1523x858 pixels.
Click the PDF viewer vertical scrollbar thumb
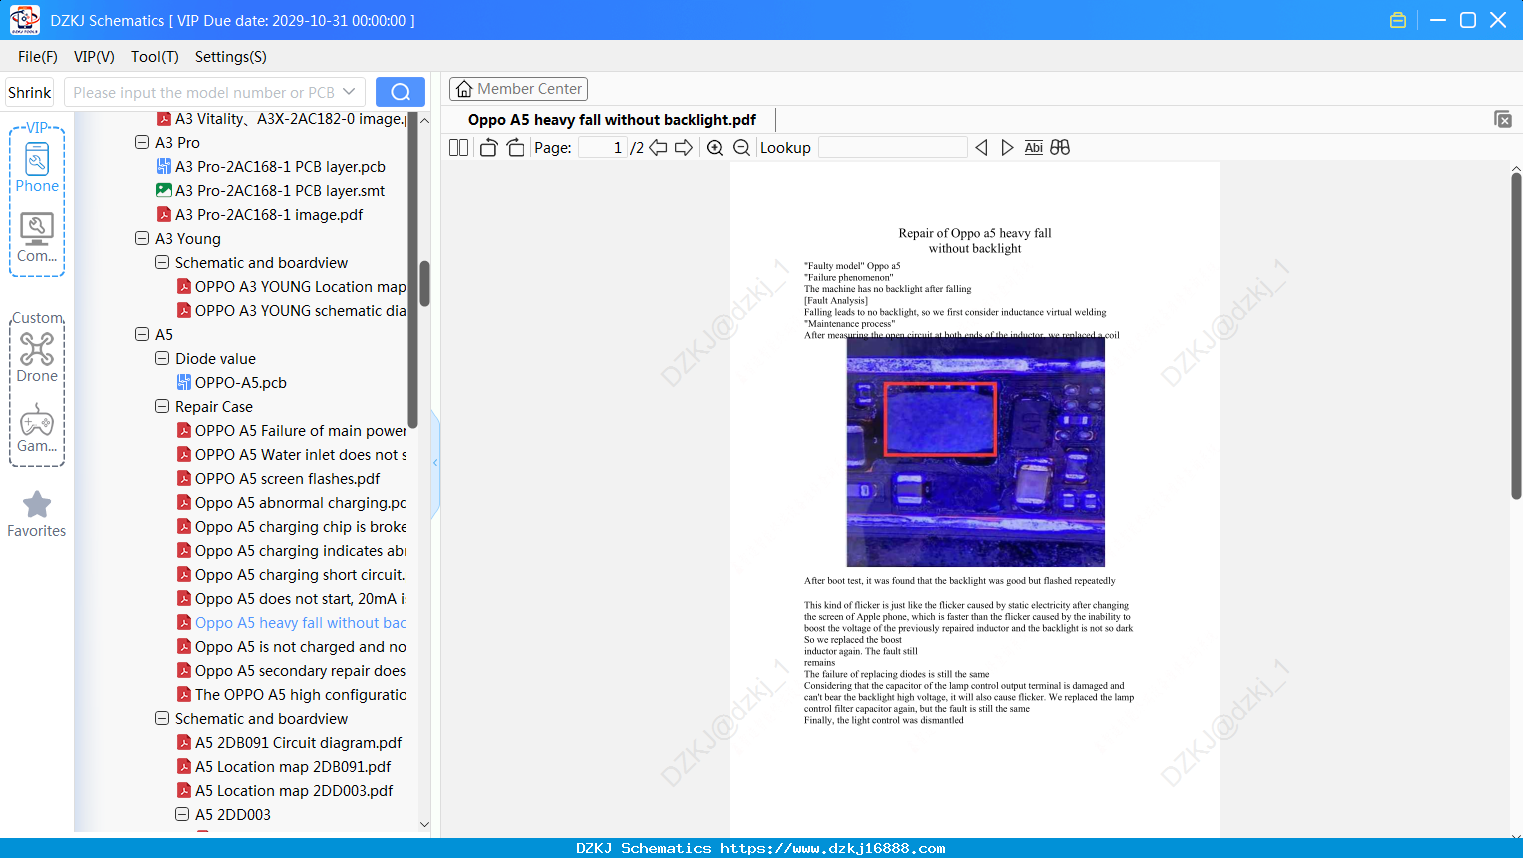[x=1516, y=336]
